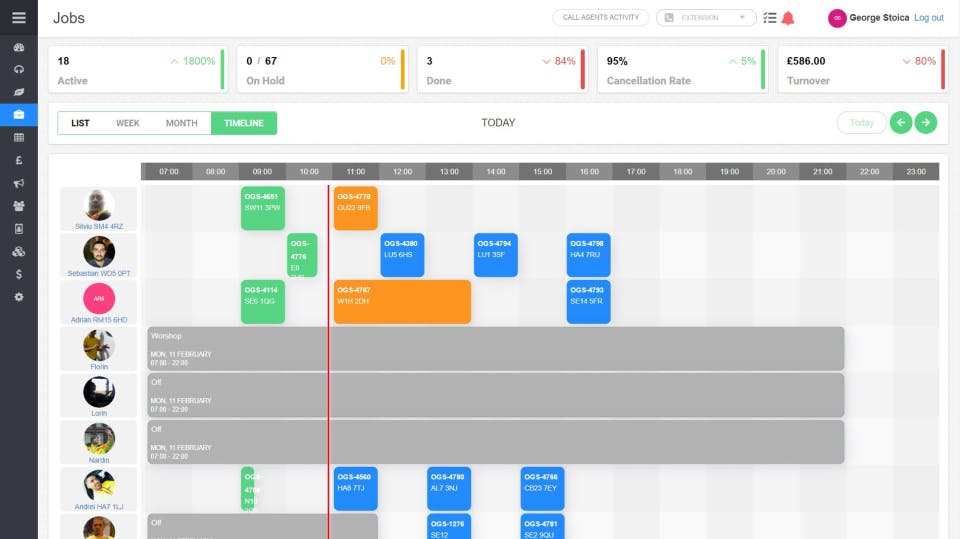
Task: Open the notifications bell
Action: tap(788, 18)
